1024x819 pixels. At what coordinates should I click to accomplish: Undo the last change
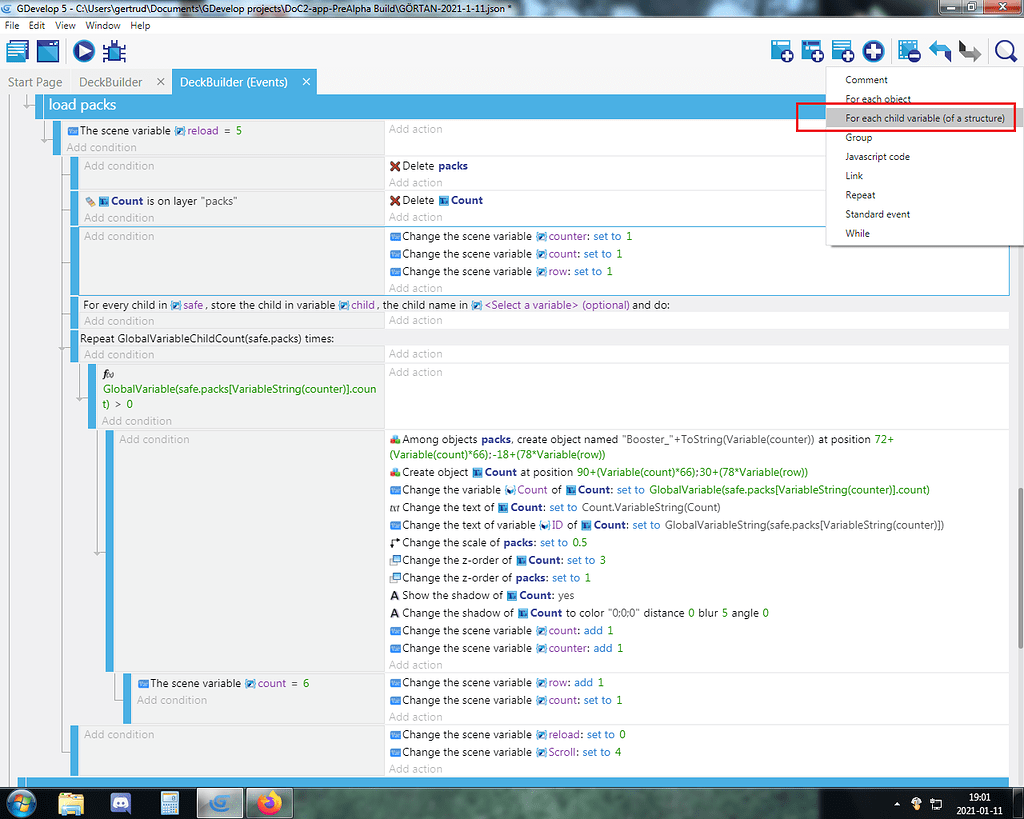(940, 50)
